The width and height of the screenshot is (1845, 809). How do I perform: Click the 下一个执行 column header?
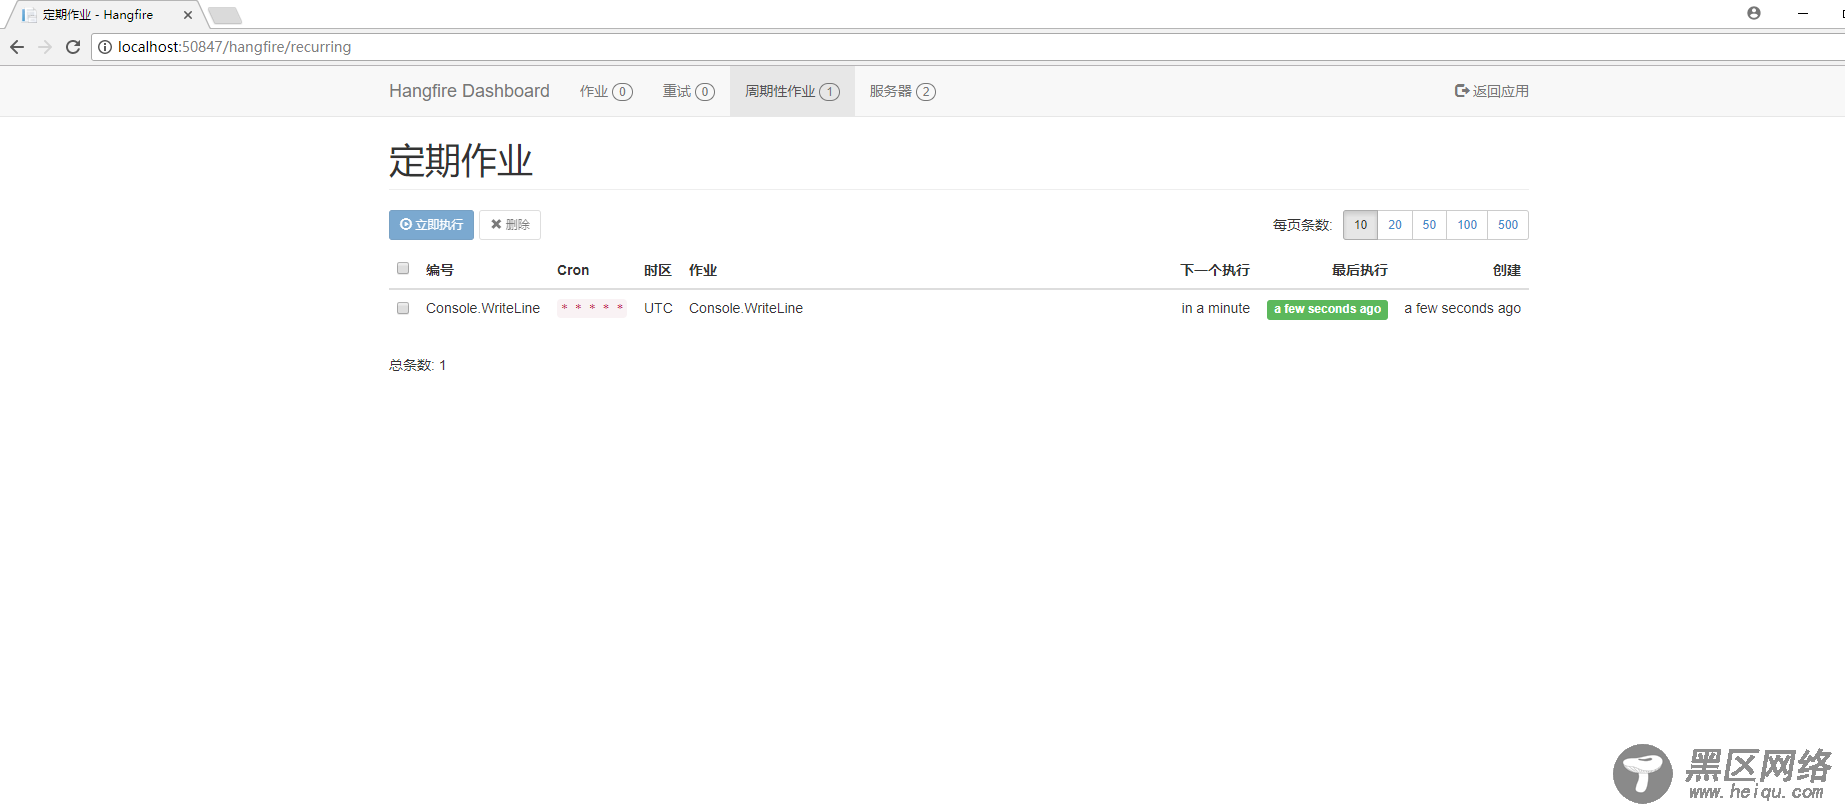pyautogui.click(x=1215, y=270)
